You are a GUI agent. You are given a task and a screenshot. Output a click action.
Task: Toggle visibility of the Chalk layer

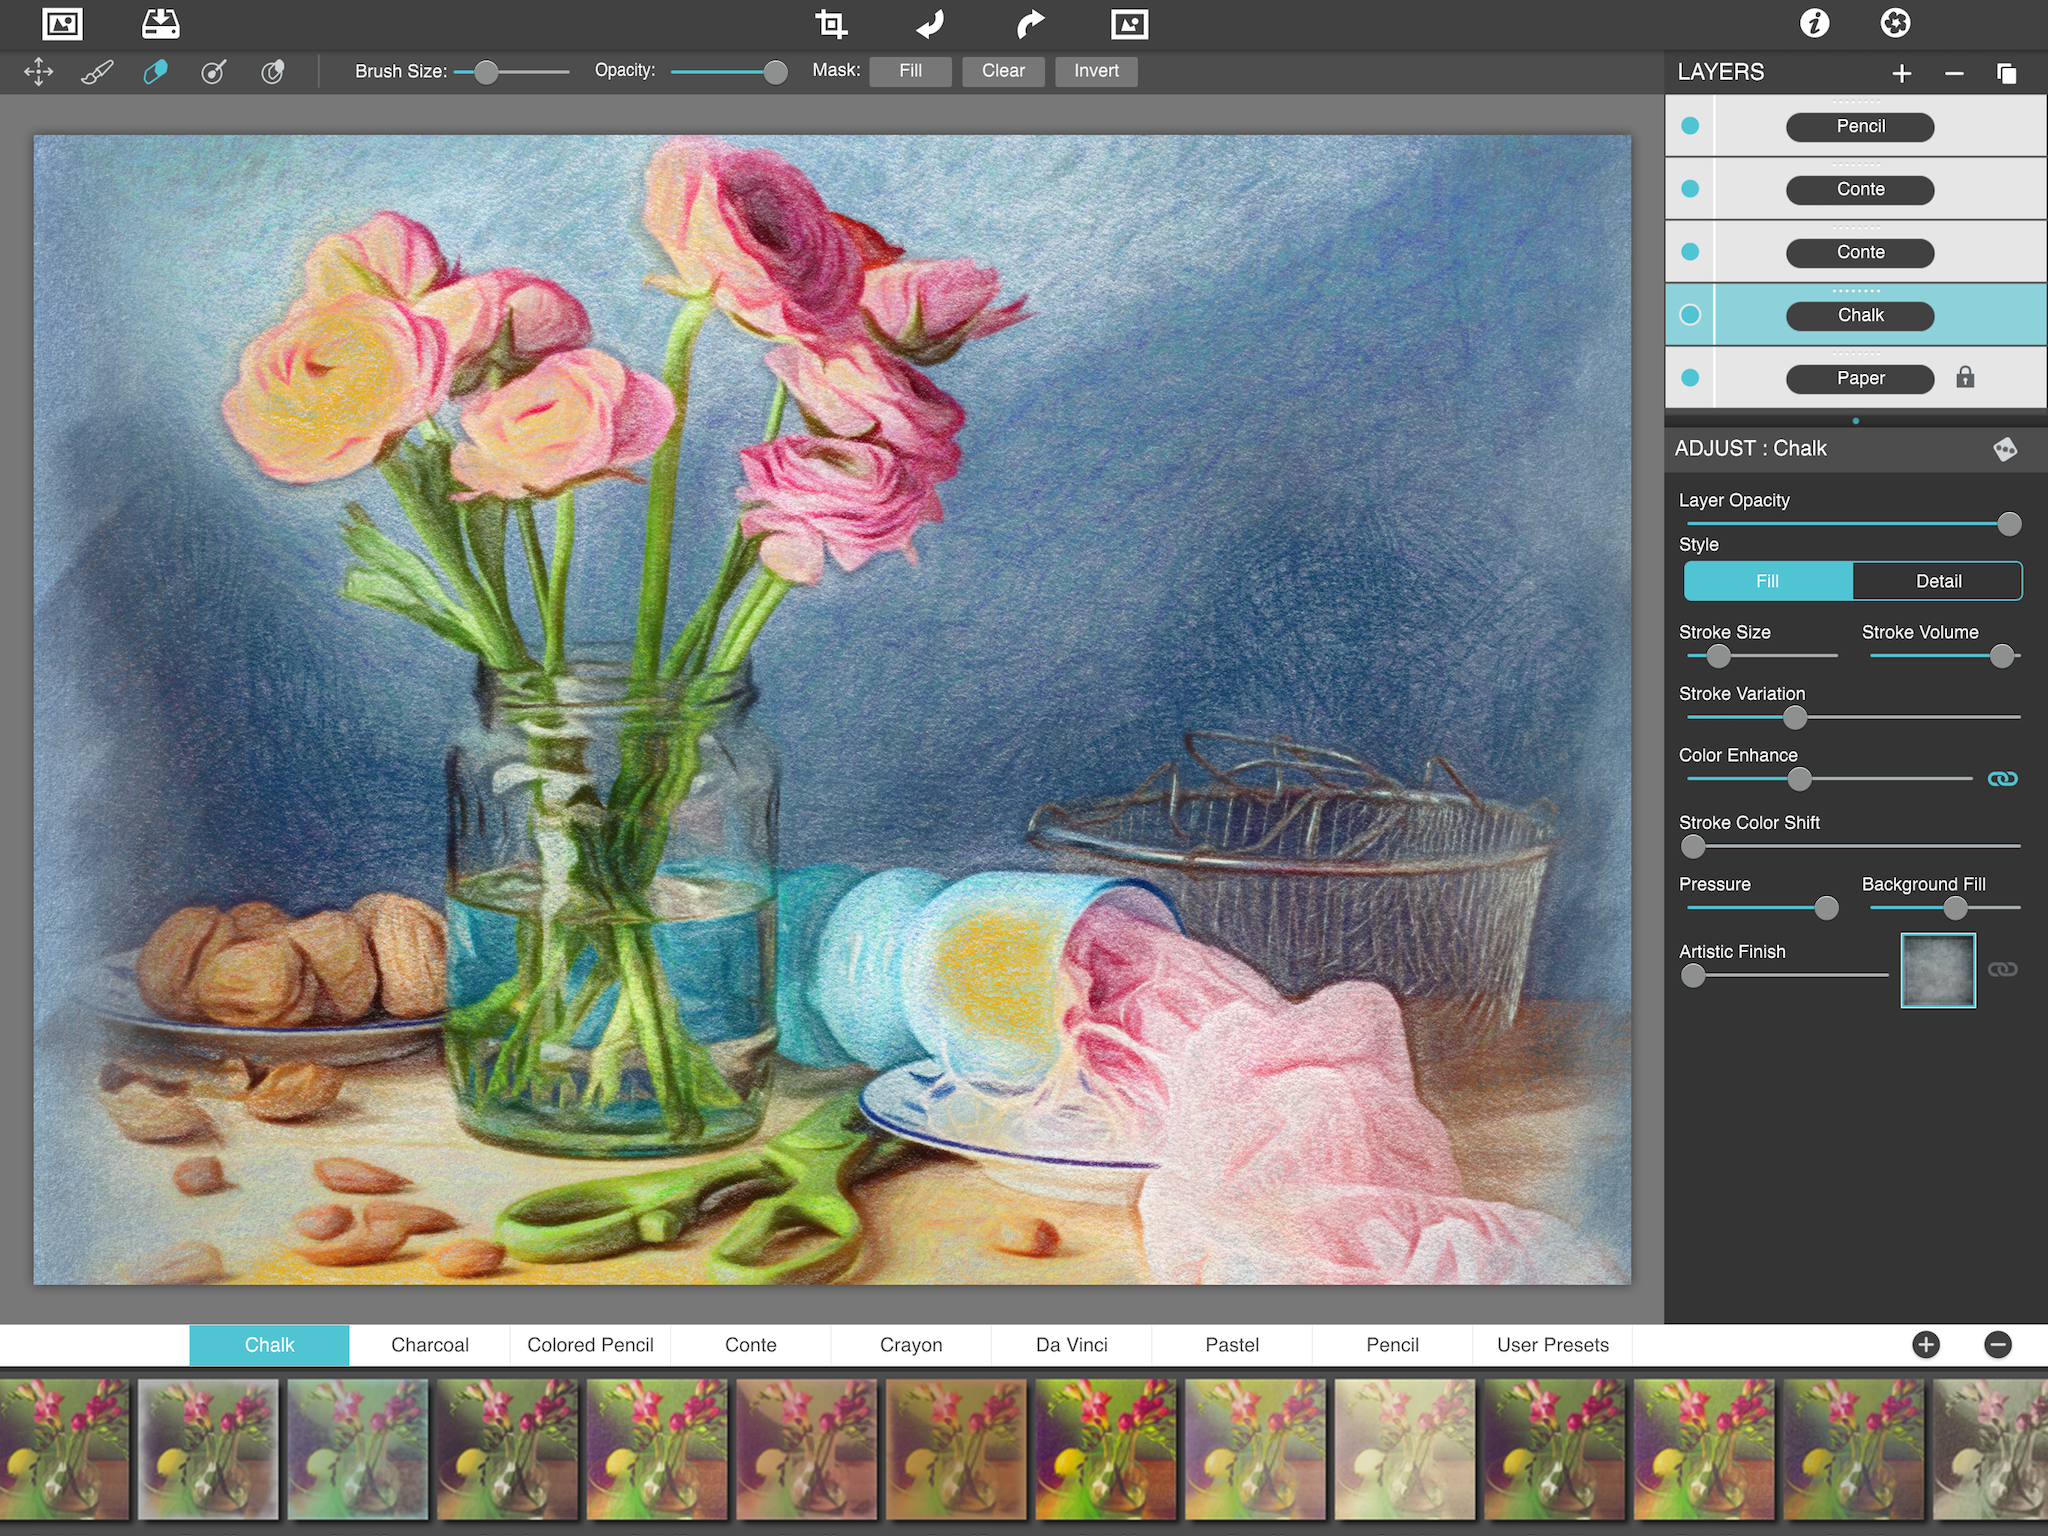pos(1690,315)
